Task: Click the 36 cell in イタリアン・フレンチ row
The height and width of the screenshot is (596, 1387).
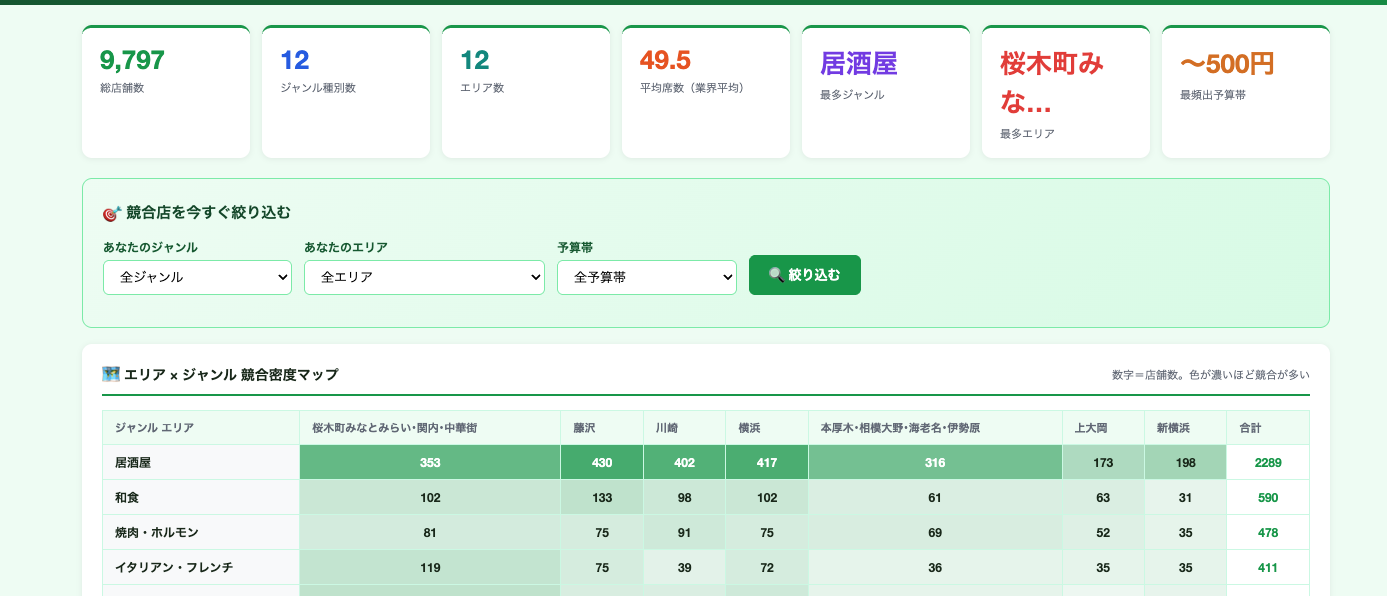Action: click(935, 567)
